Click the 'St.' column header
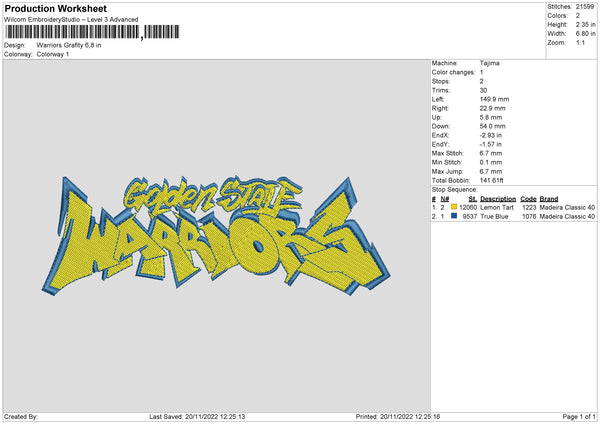 click(x=473, y=199)
